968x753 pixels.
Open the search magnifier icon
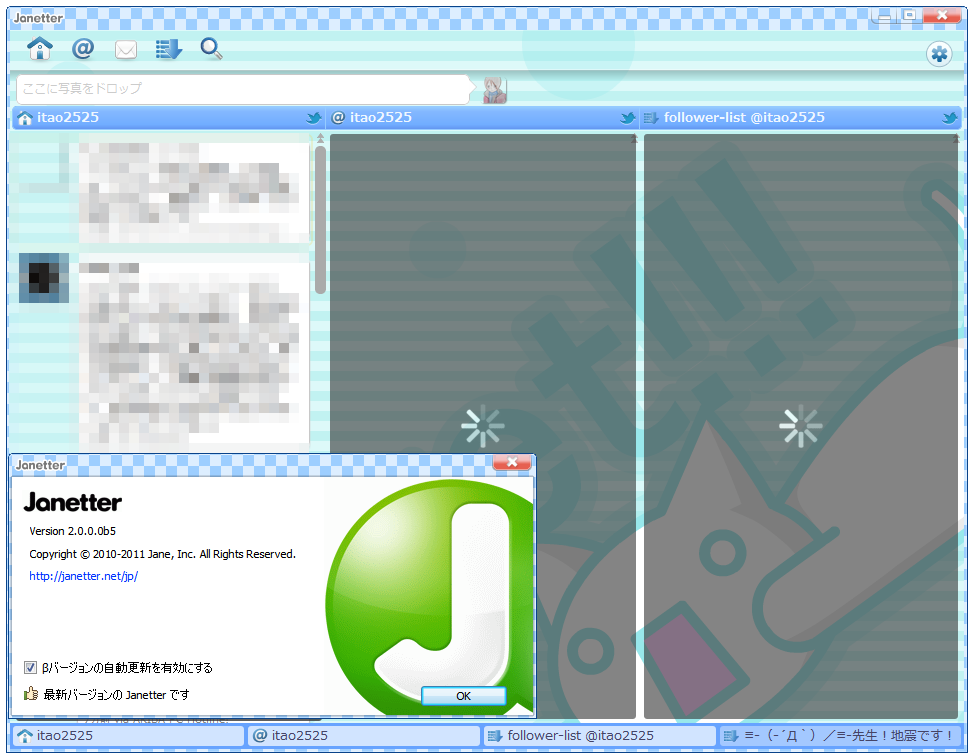pos(211,48)
